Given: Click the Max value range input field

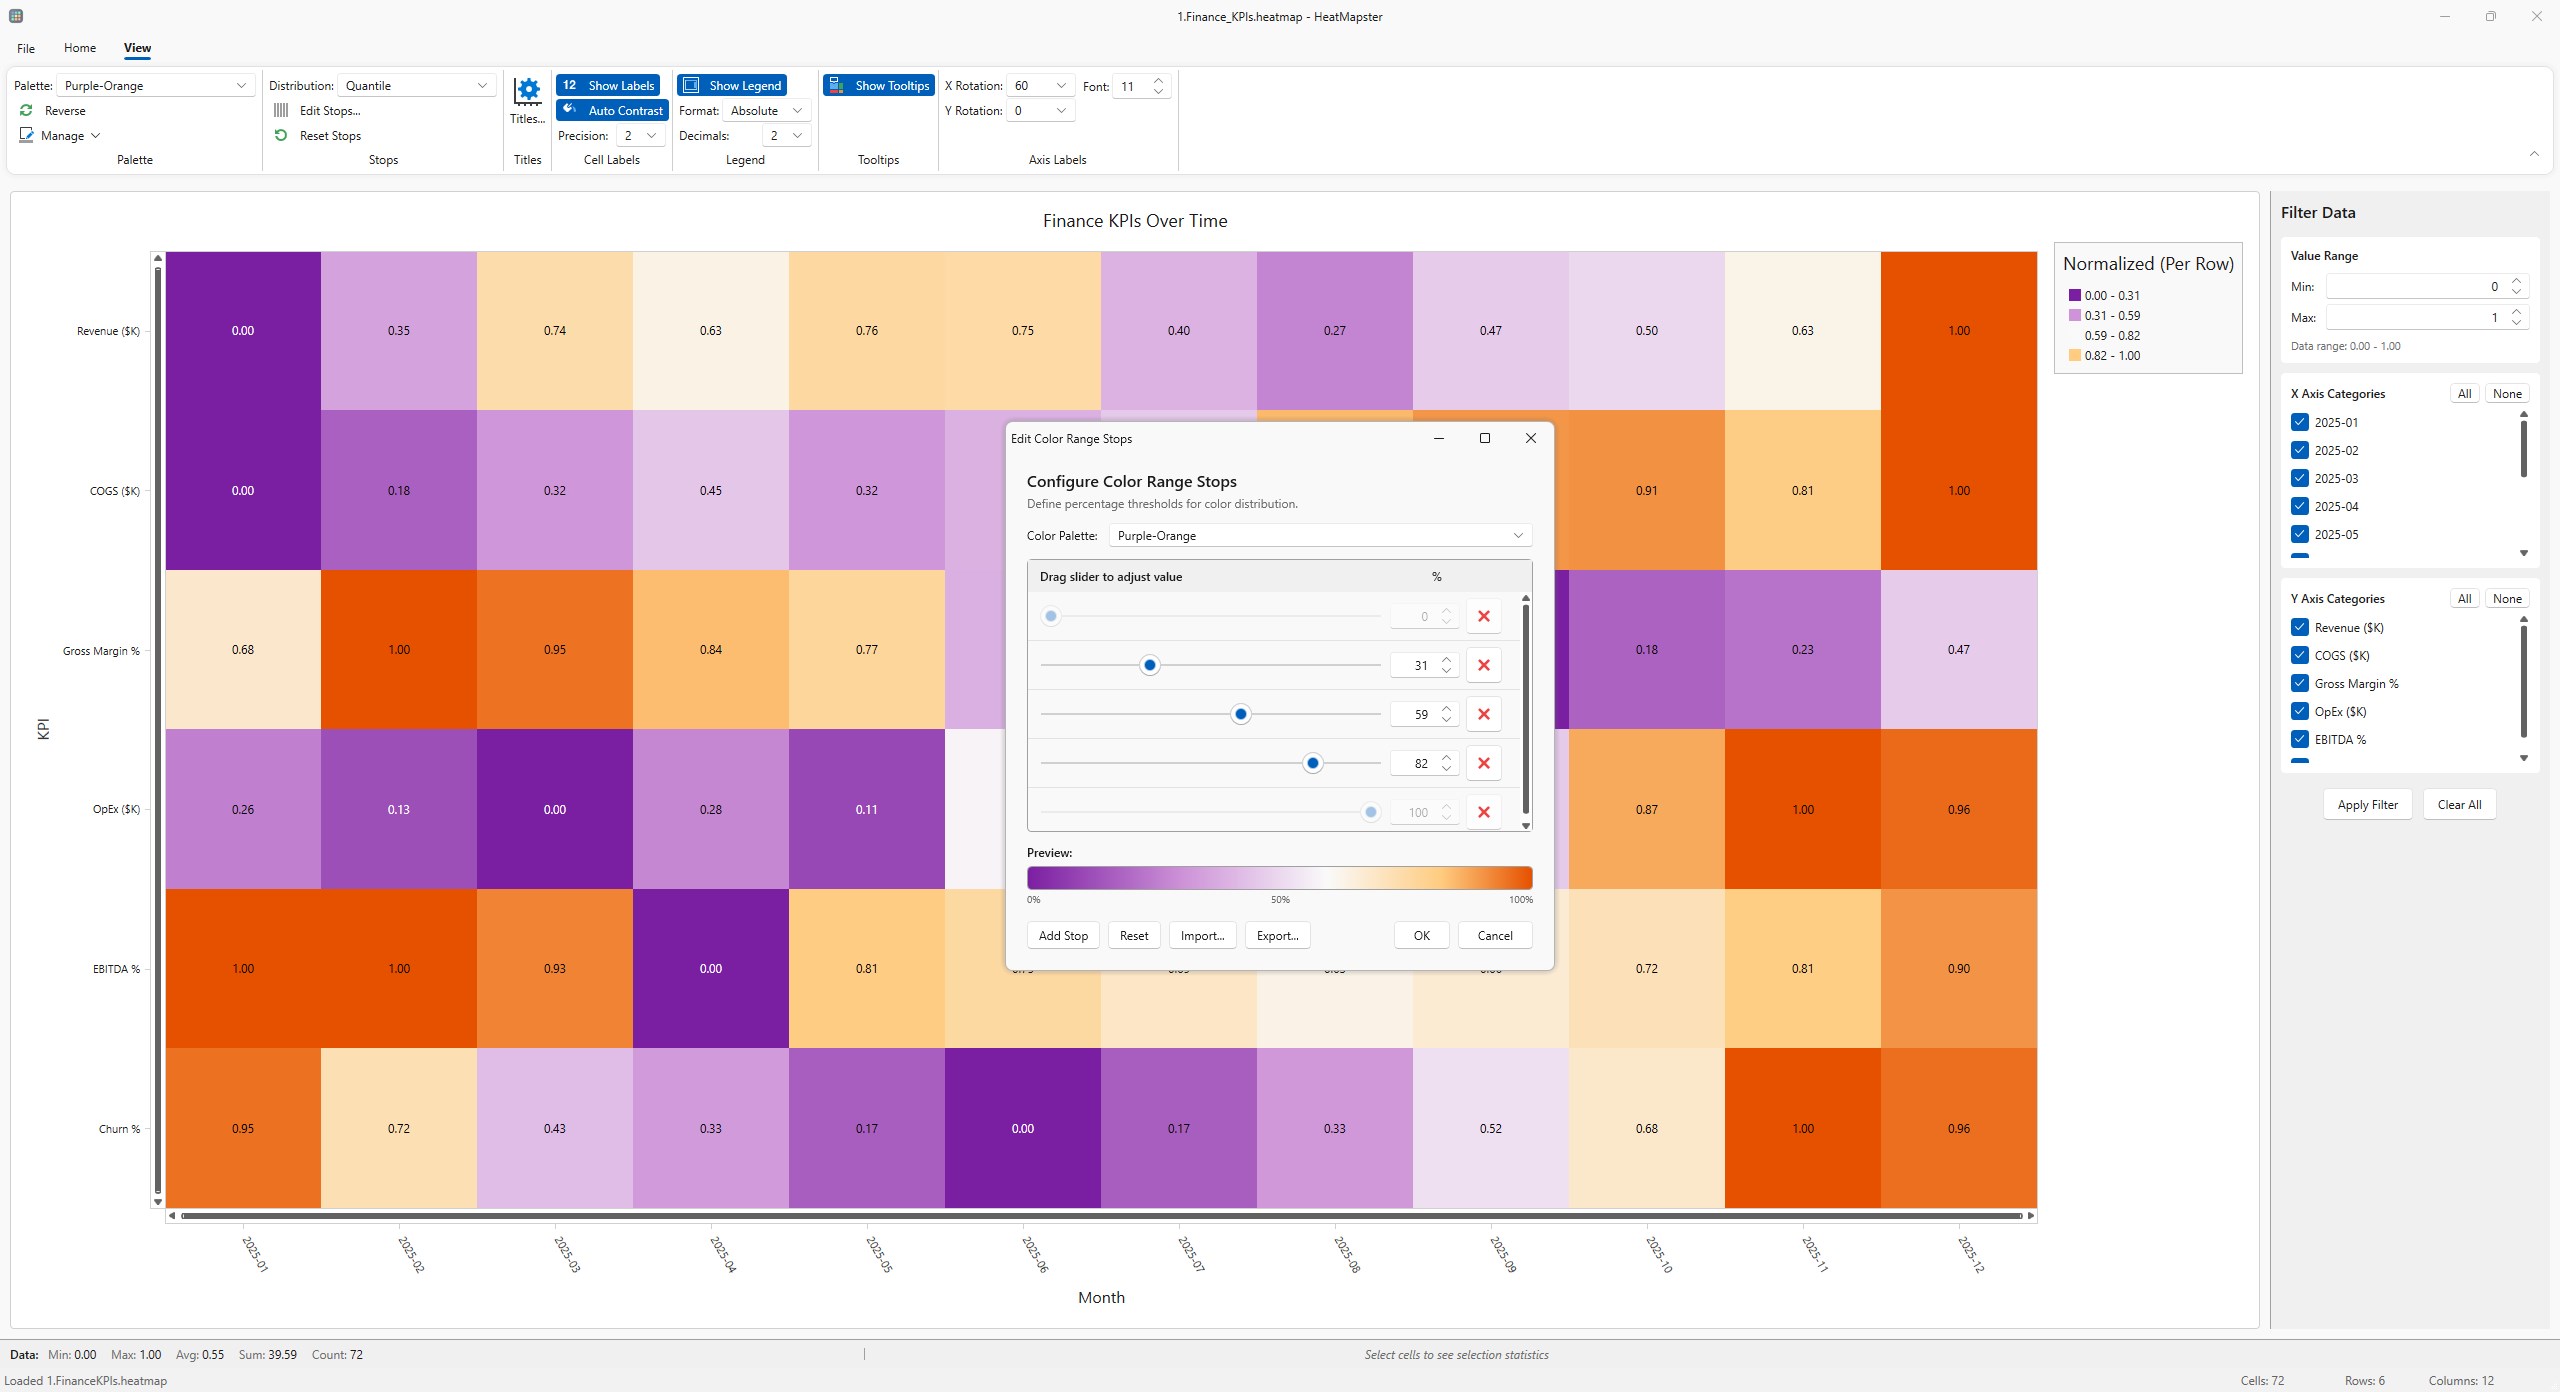Looking at the screenshot, I should [2420, 317].
